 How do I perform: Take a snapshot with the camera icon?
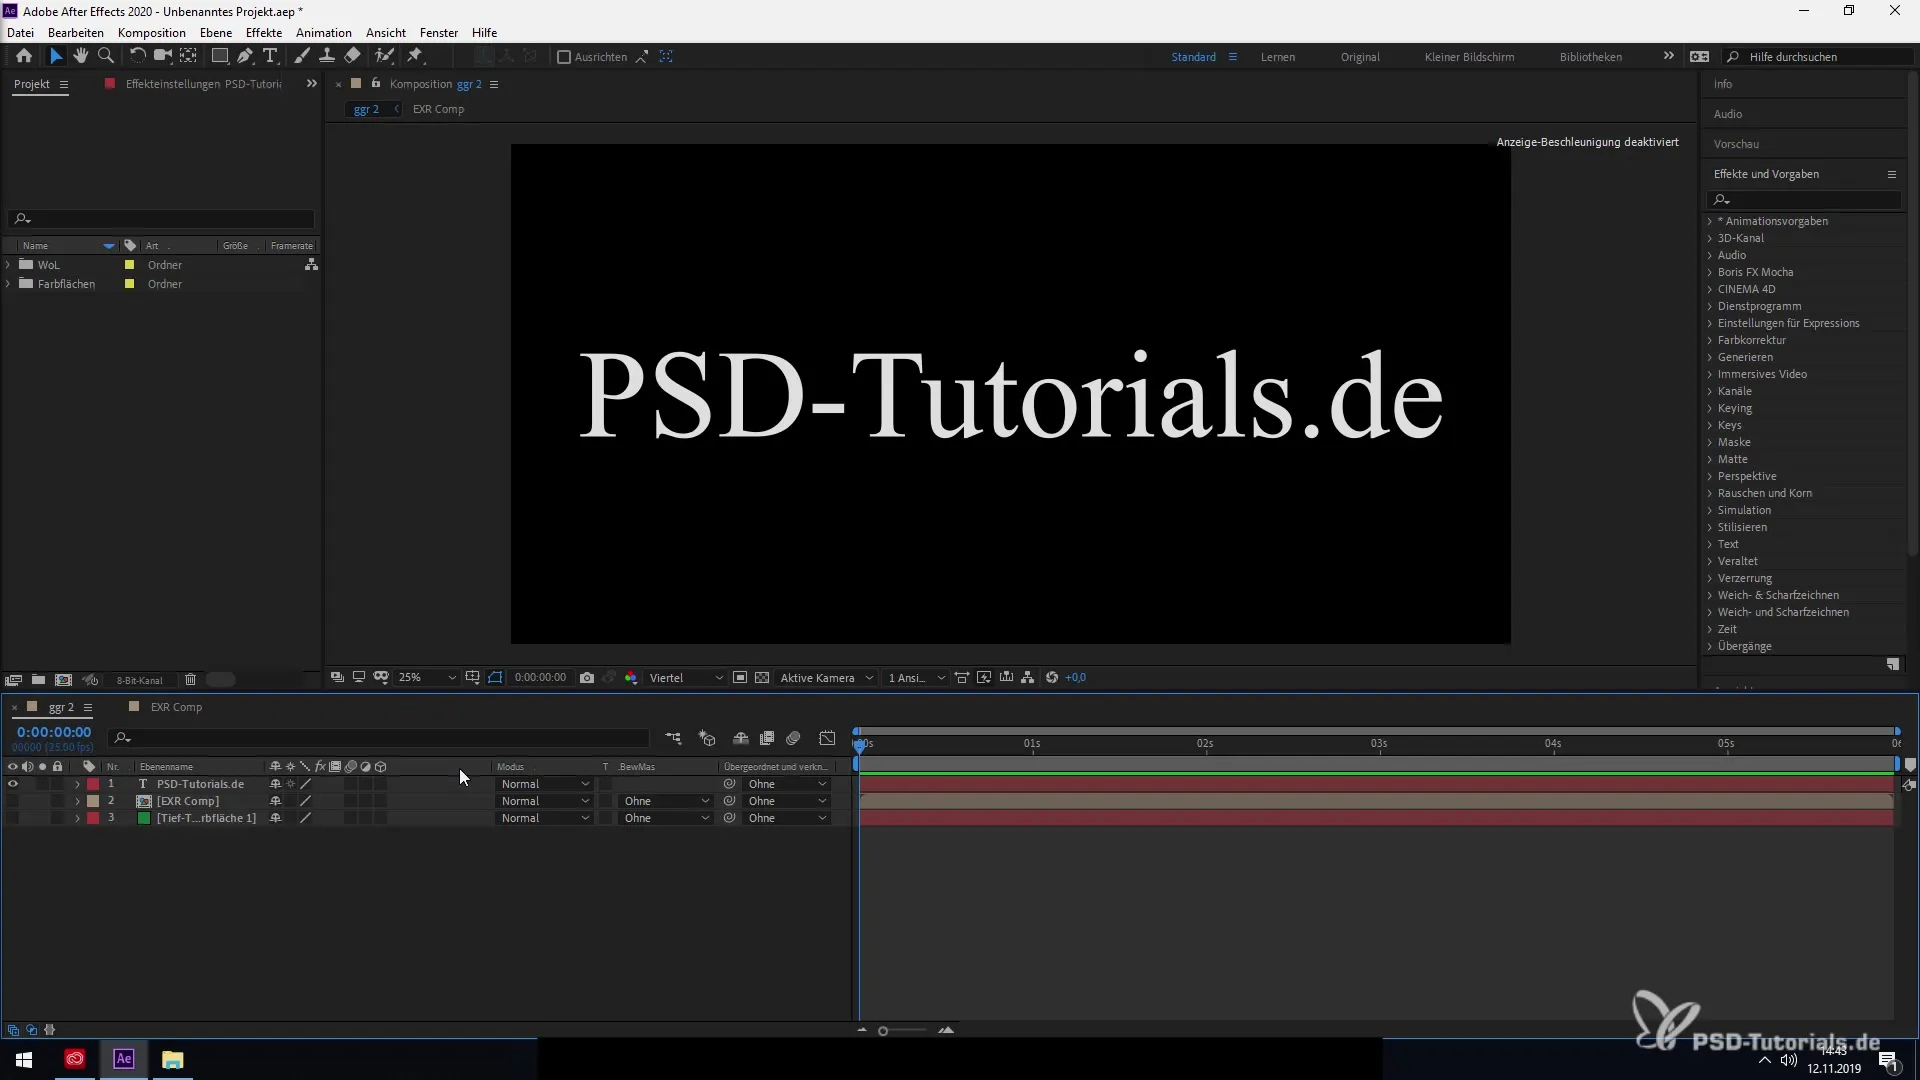(587, 678)
